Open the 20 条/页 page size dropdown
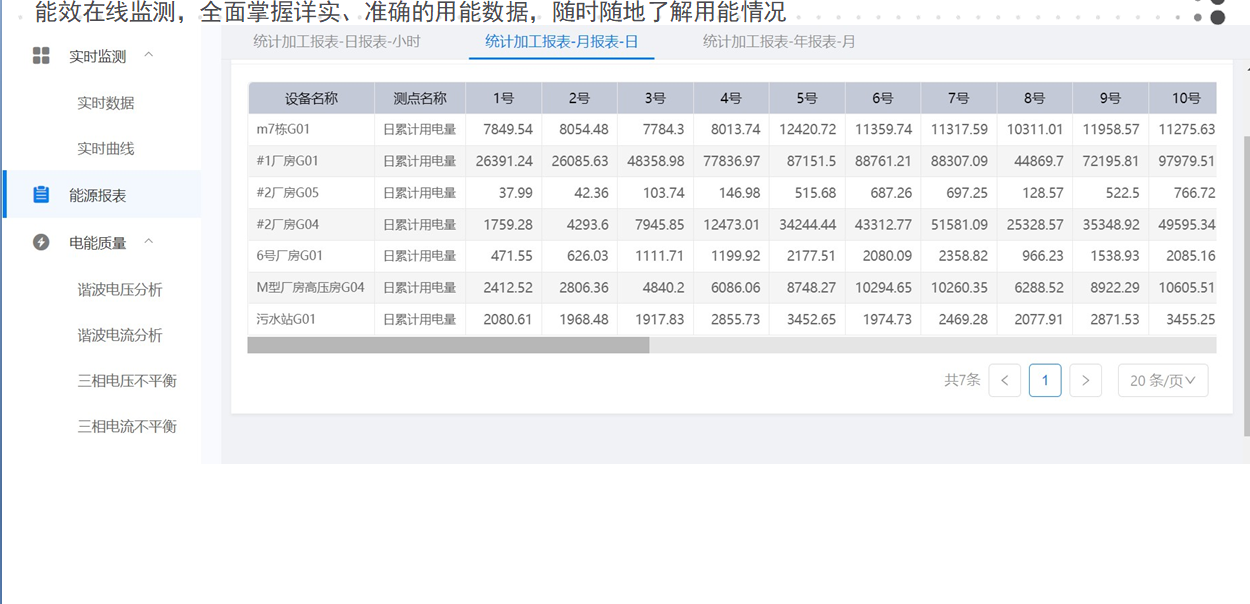The height and width of the screenshot is (604, 1250). coord(1162,381)
